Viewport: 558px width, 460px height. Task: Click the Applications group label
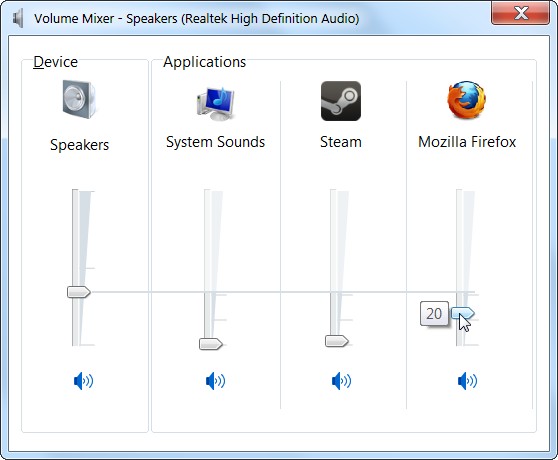205,62
